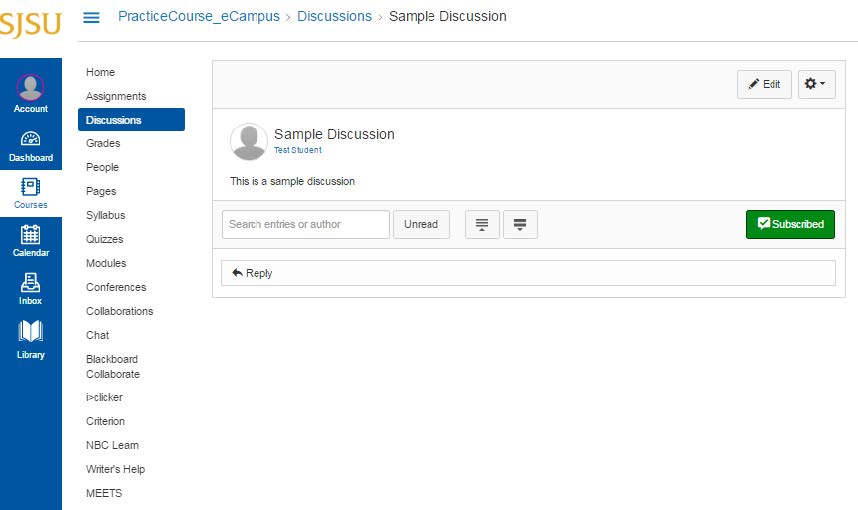Click the Test Student author link

coord(297,150)
